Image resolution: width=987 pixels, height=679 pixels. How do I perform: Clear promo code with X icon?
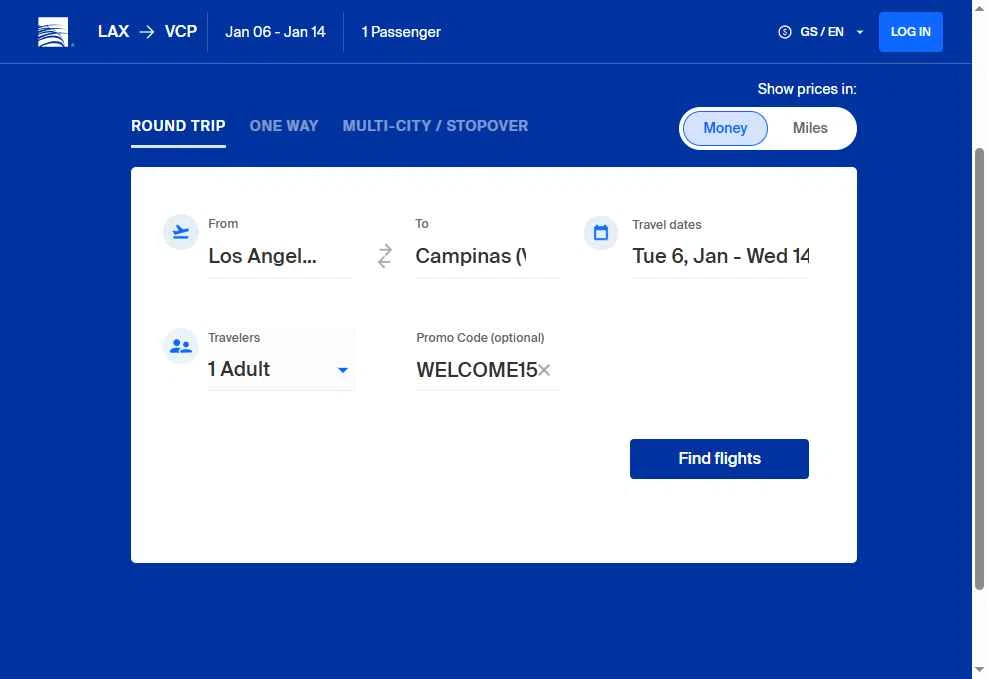pos(544,370)
